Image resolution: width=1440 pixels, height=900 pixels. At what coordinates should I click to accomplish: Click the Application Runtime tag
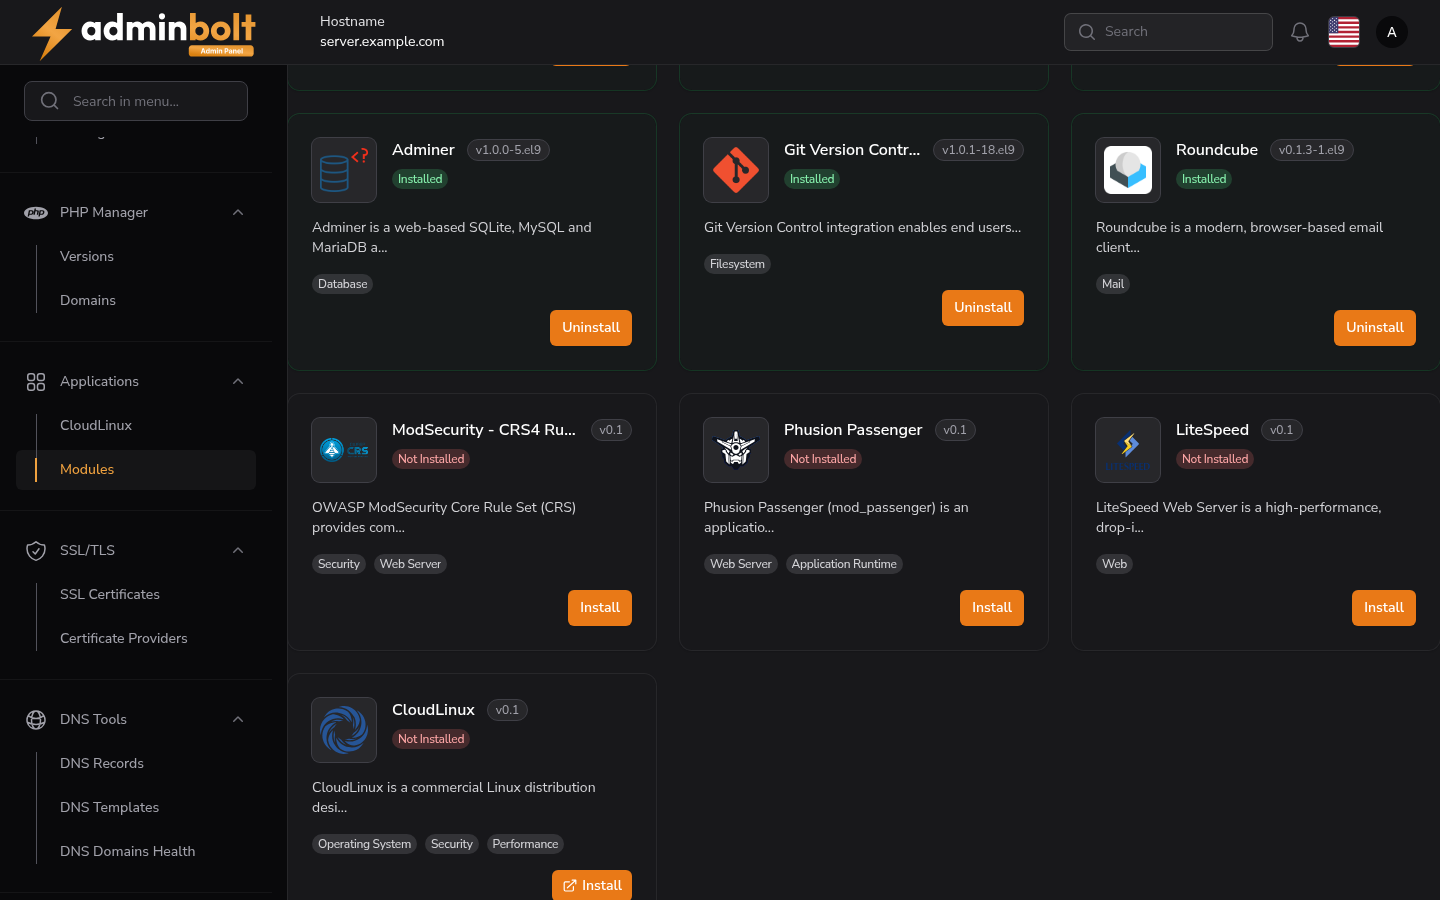844,564
